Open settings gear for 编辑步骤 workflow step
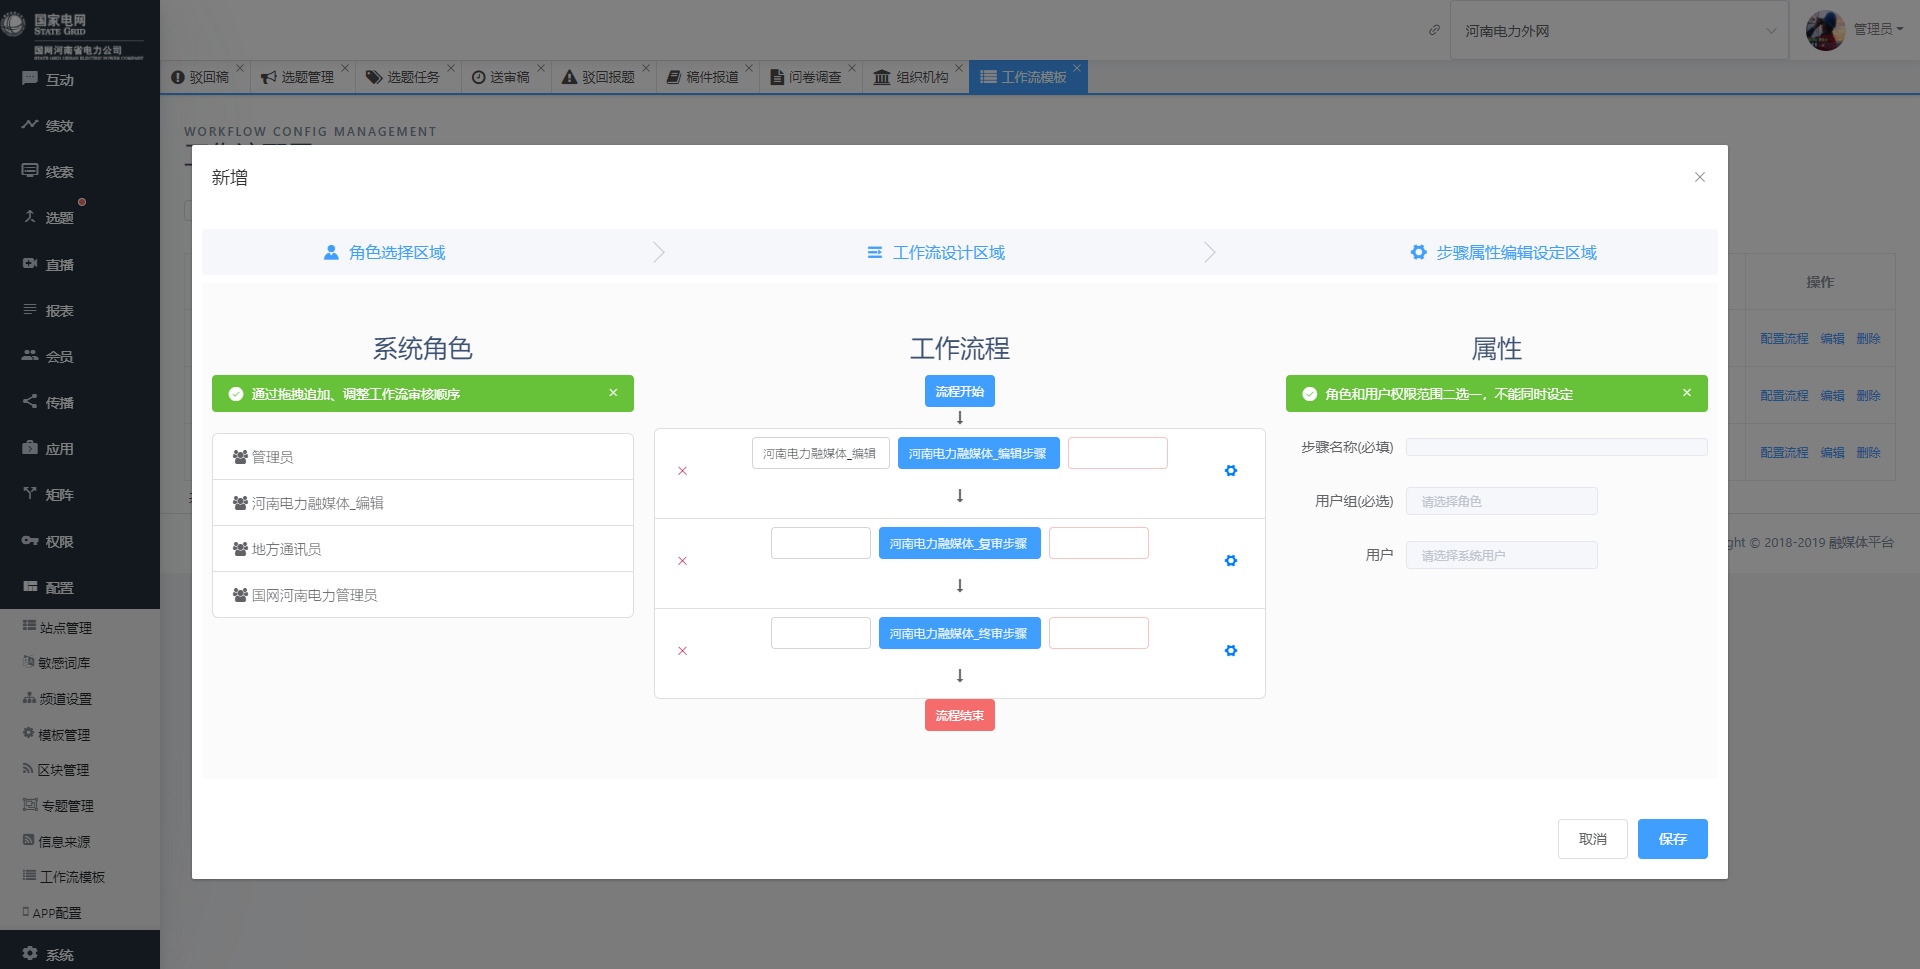The height and width of the screenshot is (969, 1920). point(1231,471)
